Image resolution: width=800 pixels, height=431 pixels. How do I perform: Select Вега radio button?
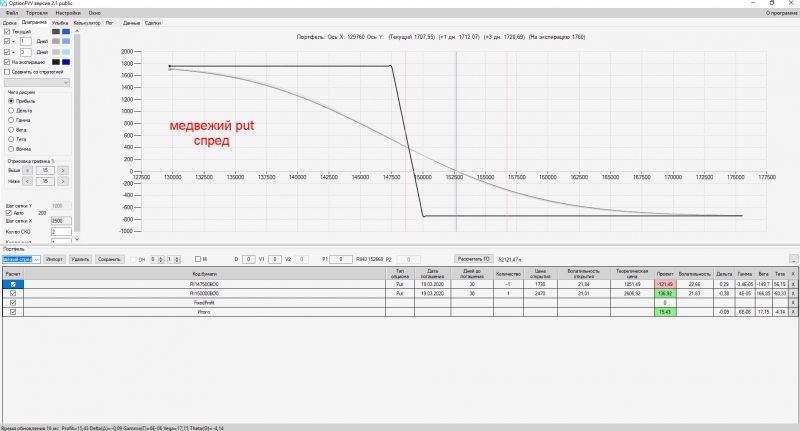coord(11,130)
